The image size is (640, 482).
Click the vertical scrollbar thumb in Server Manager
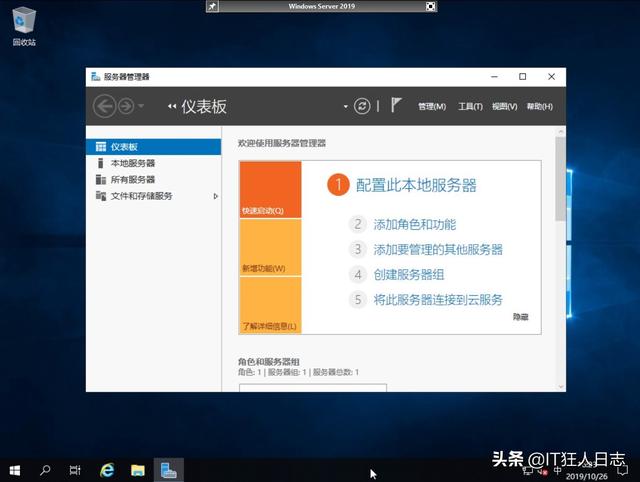click(560, 179)
